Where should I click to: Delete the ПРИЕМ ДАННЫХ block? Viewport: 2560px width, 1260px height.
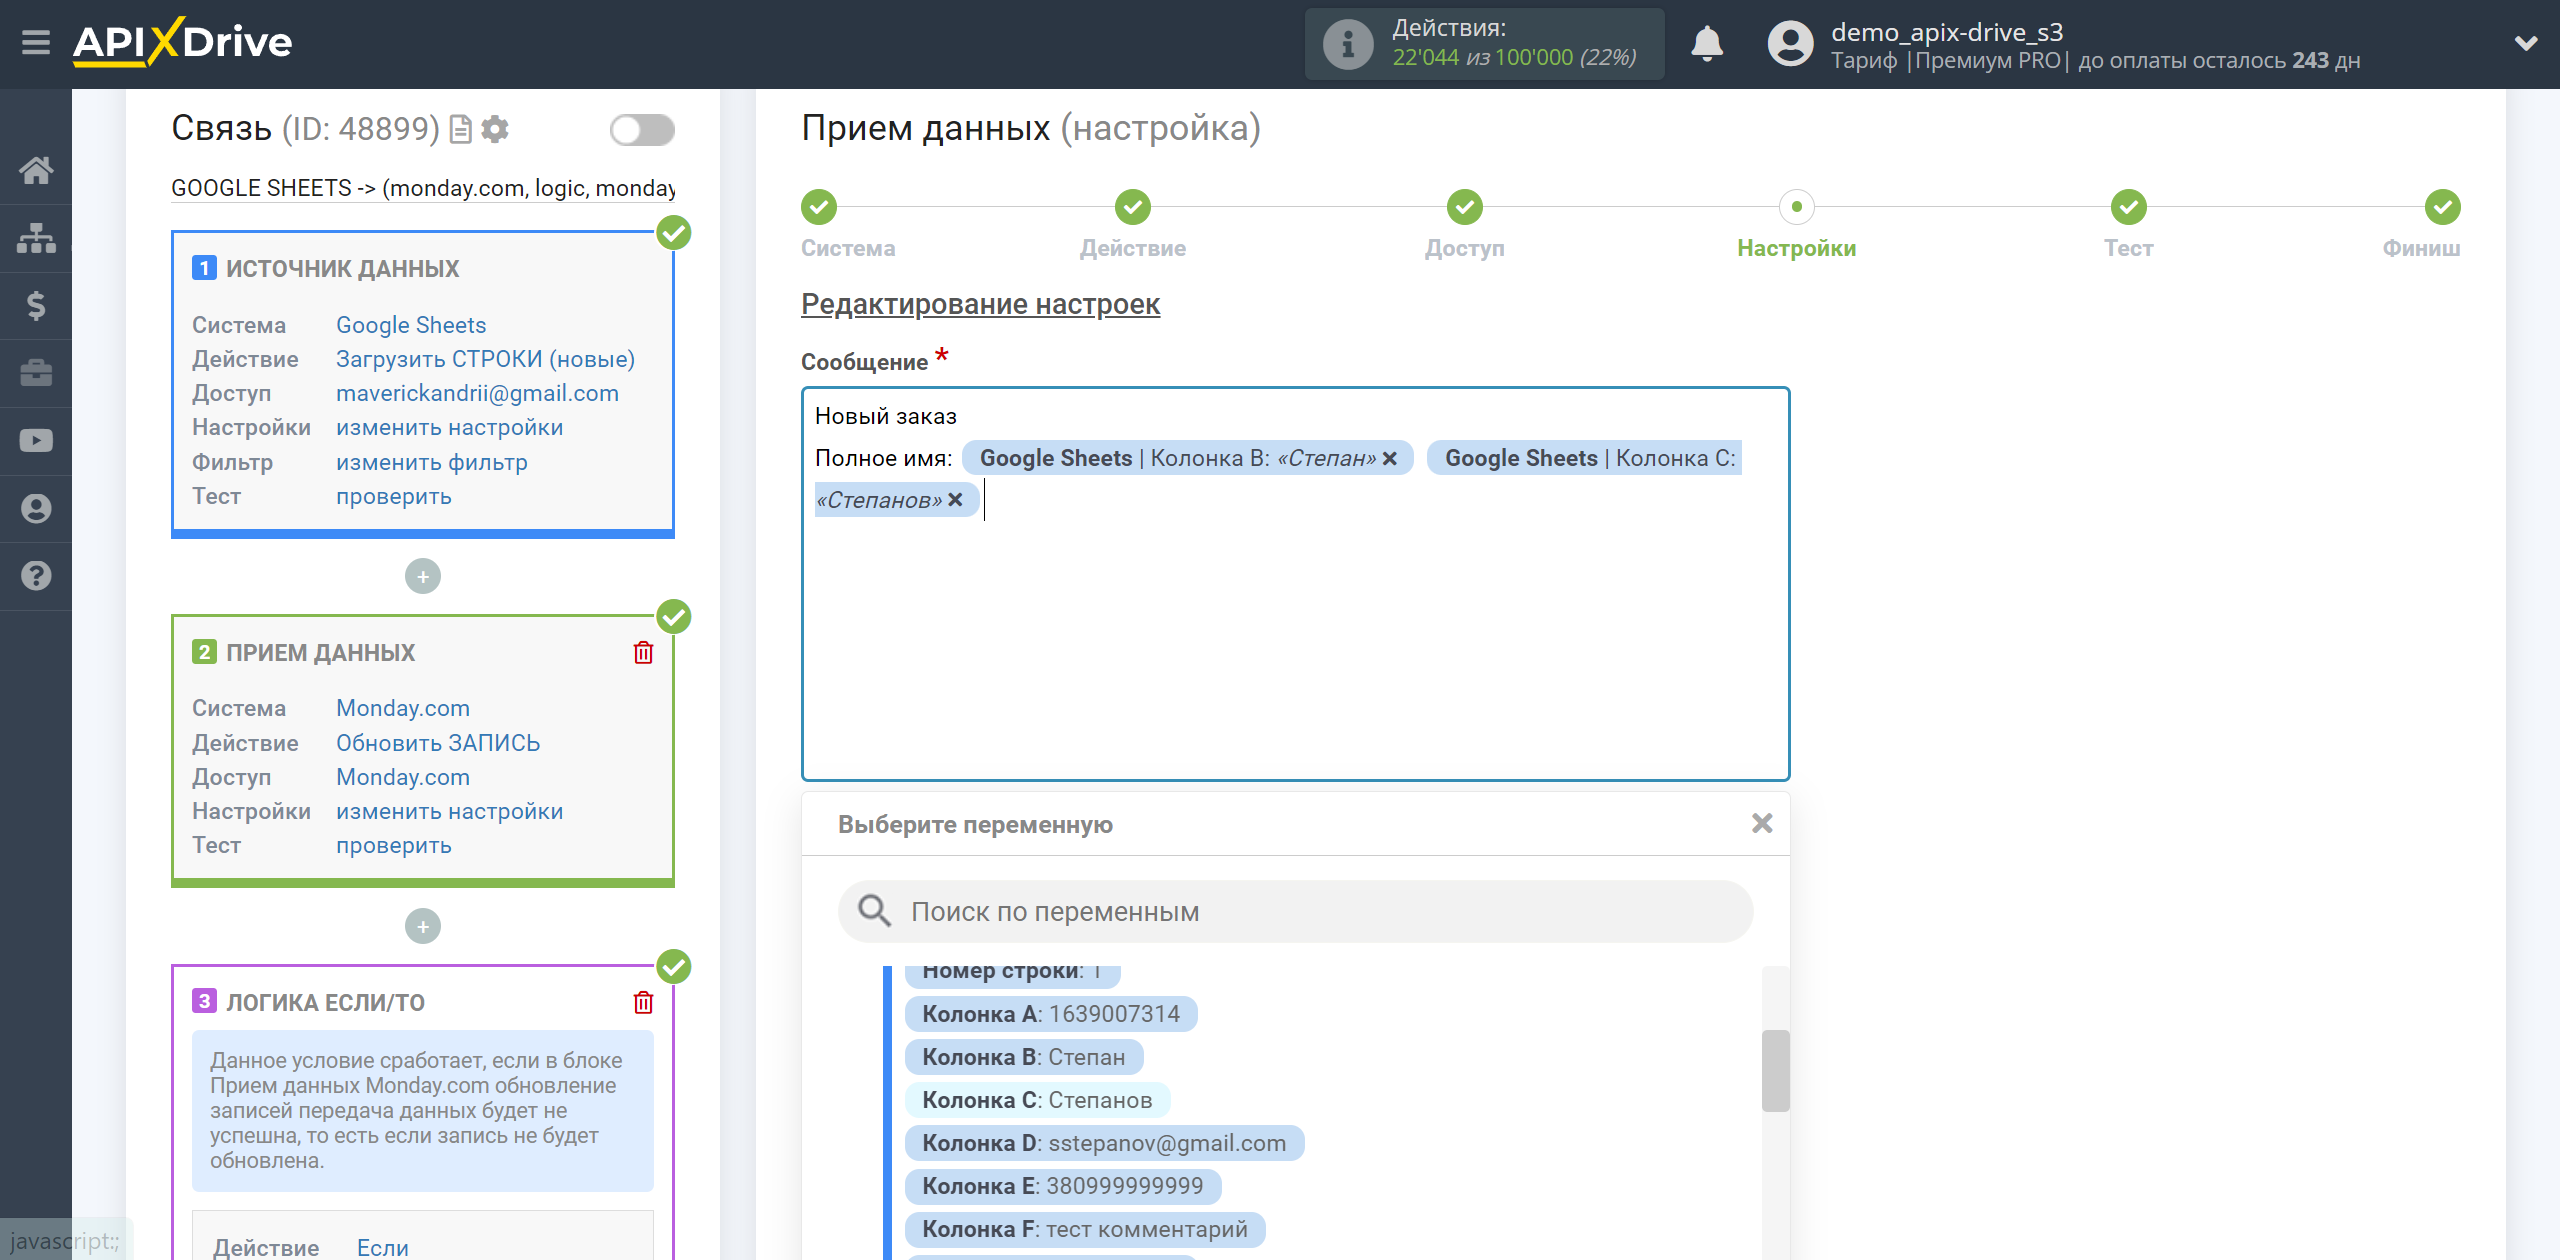coord(643,653)
